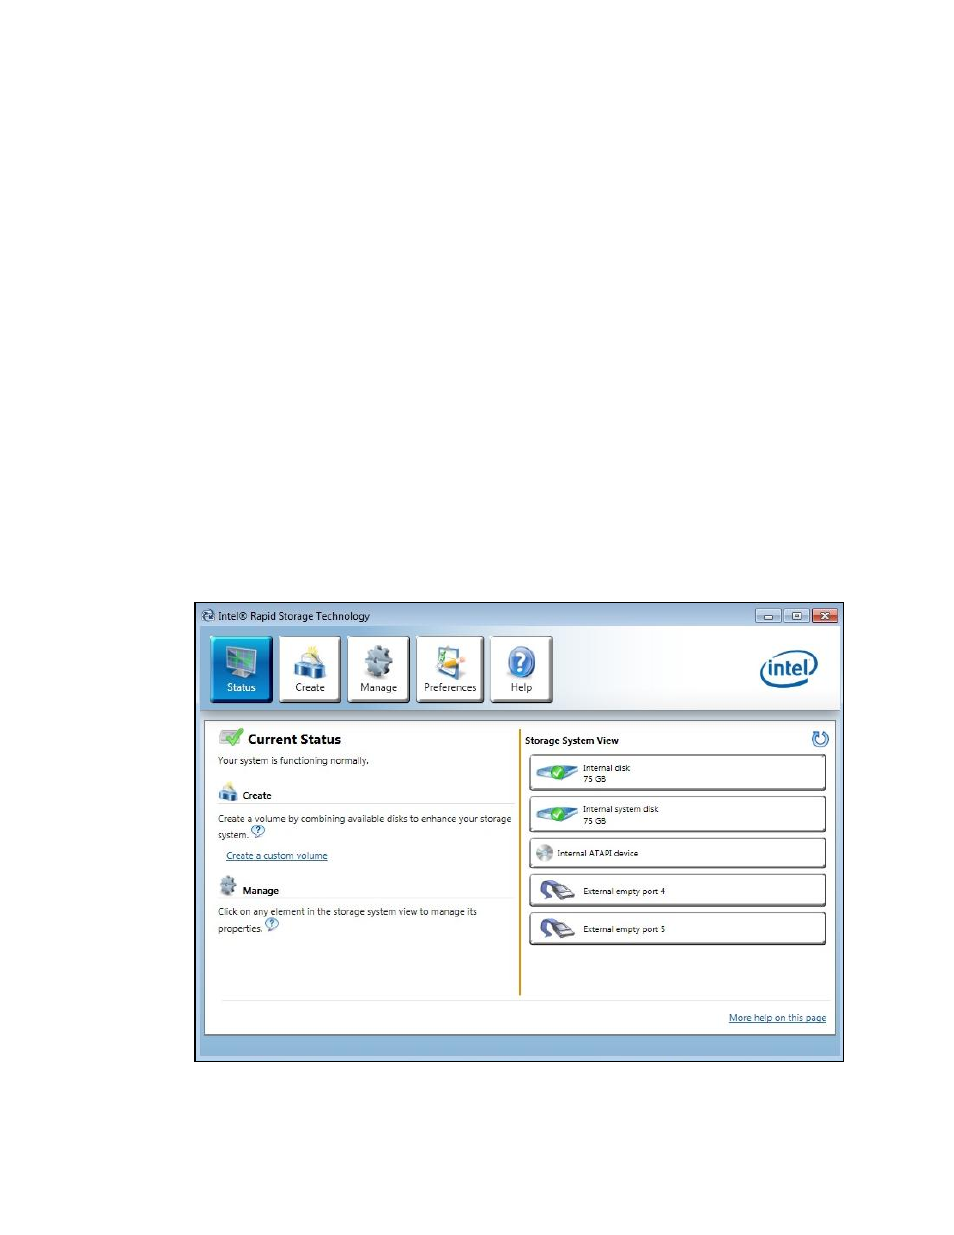Open More help on this page
Screen dimensions: 954x1235
pos(777,1018)
